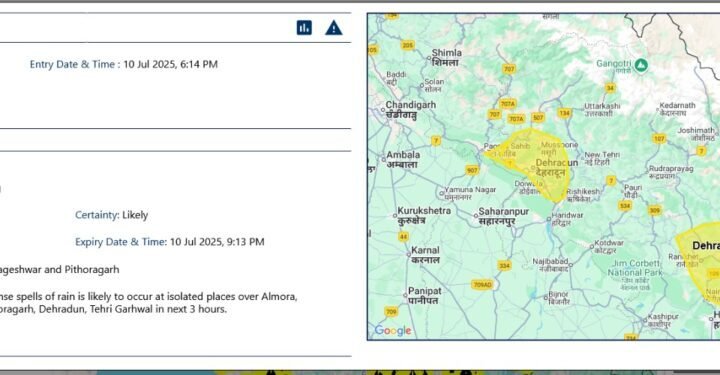
Task: Click route 334 shield south of Saharanpur
Action: click(504, 266)
